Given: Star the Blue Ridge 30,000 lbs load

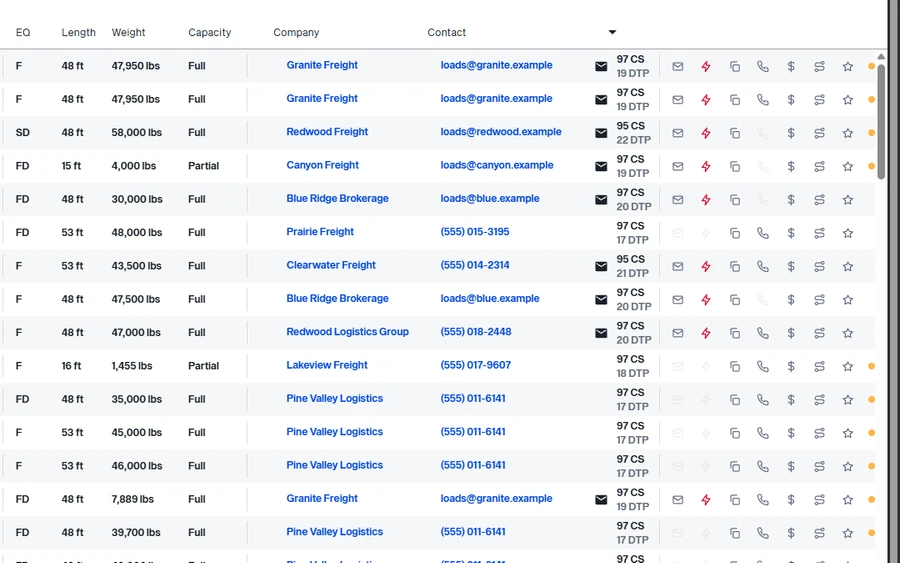Looking at the screenshot, I should point(848,200).
